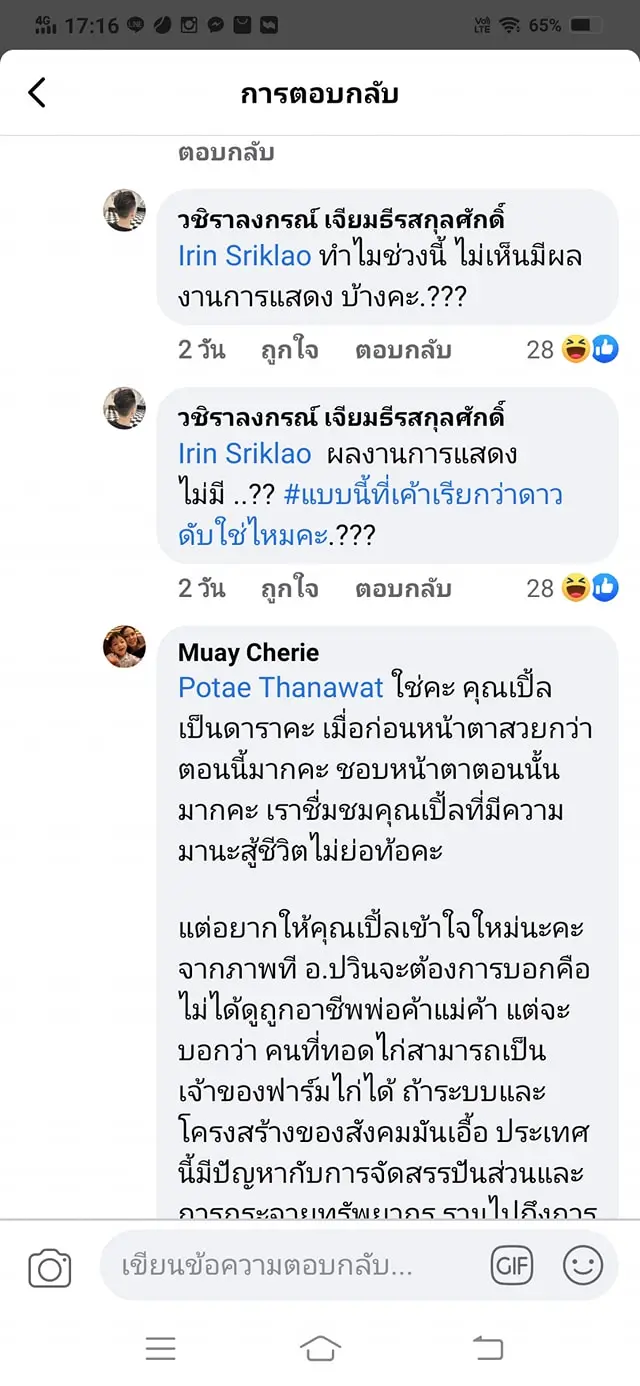Image resolution: width=640 pixels, height=1386 pixels.
Task: Tap the Android home navigation icon
Action: point(320,1348)
